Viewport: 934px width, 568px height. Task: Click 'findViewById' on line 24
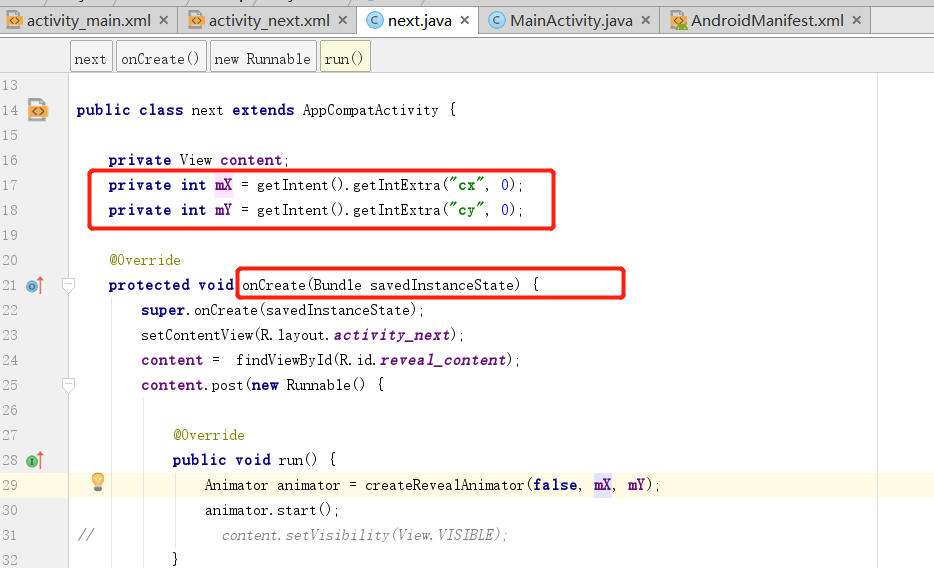click(285, 360)
